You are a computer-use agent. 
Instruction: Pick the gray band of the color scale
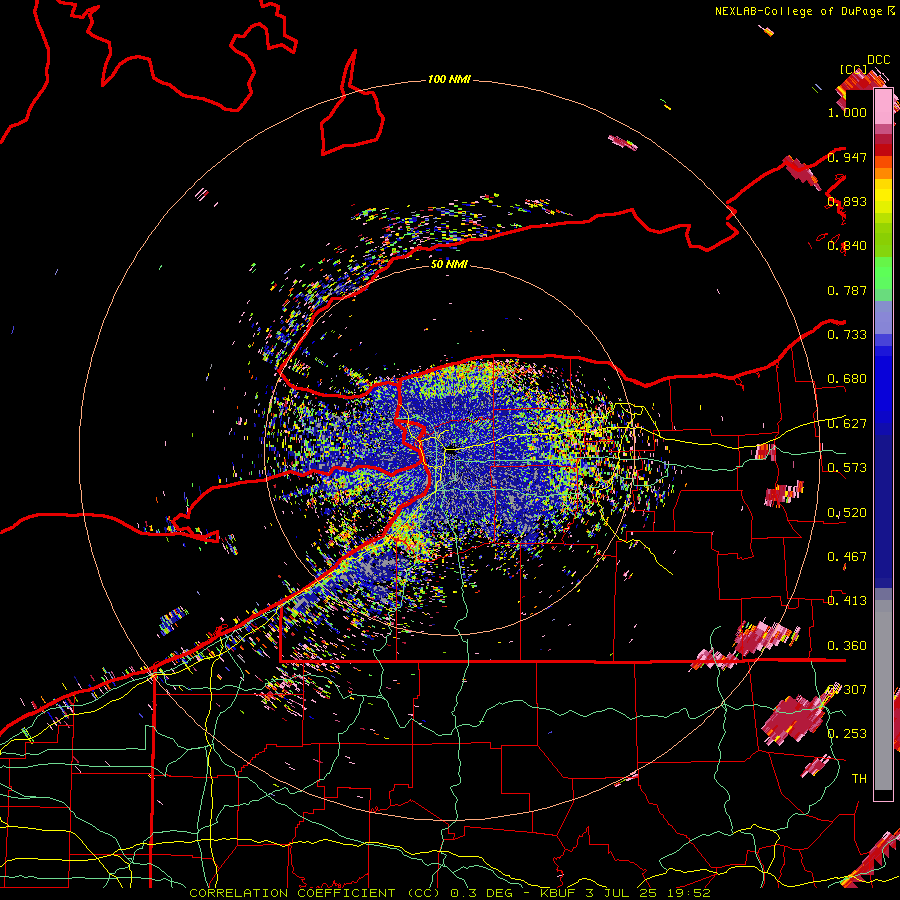pos(883,695)
